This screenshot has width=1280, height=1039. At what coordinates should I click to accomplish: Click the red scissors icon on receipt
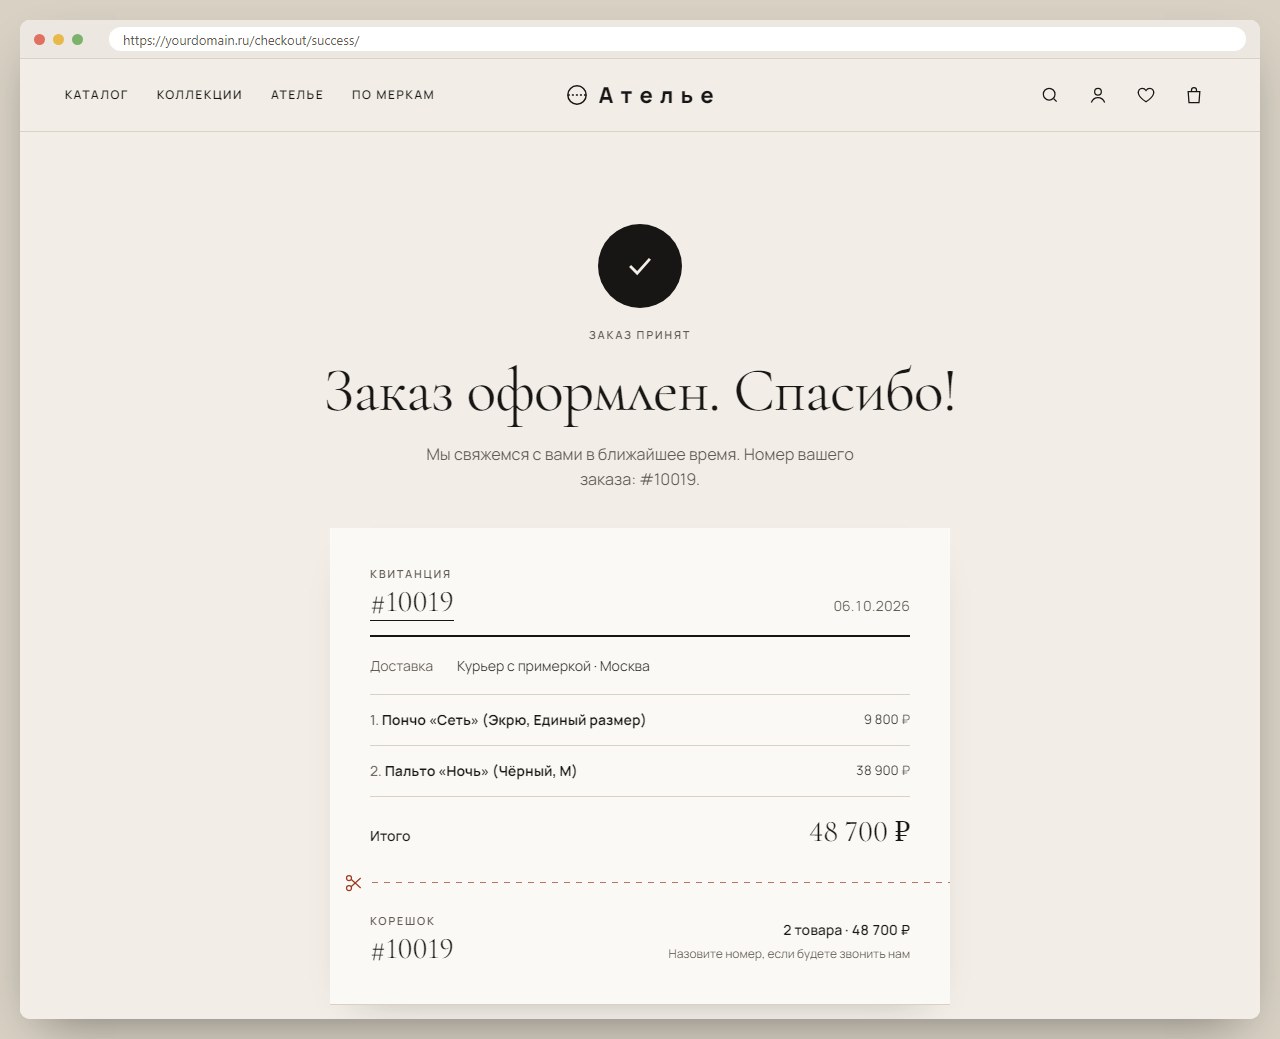click(353, 883)
